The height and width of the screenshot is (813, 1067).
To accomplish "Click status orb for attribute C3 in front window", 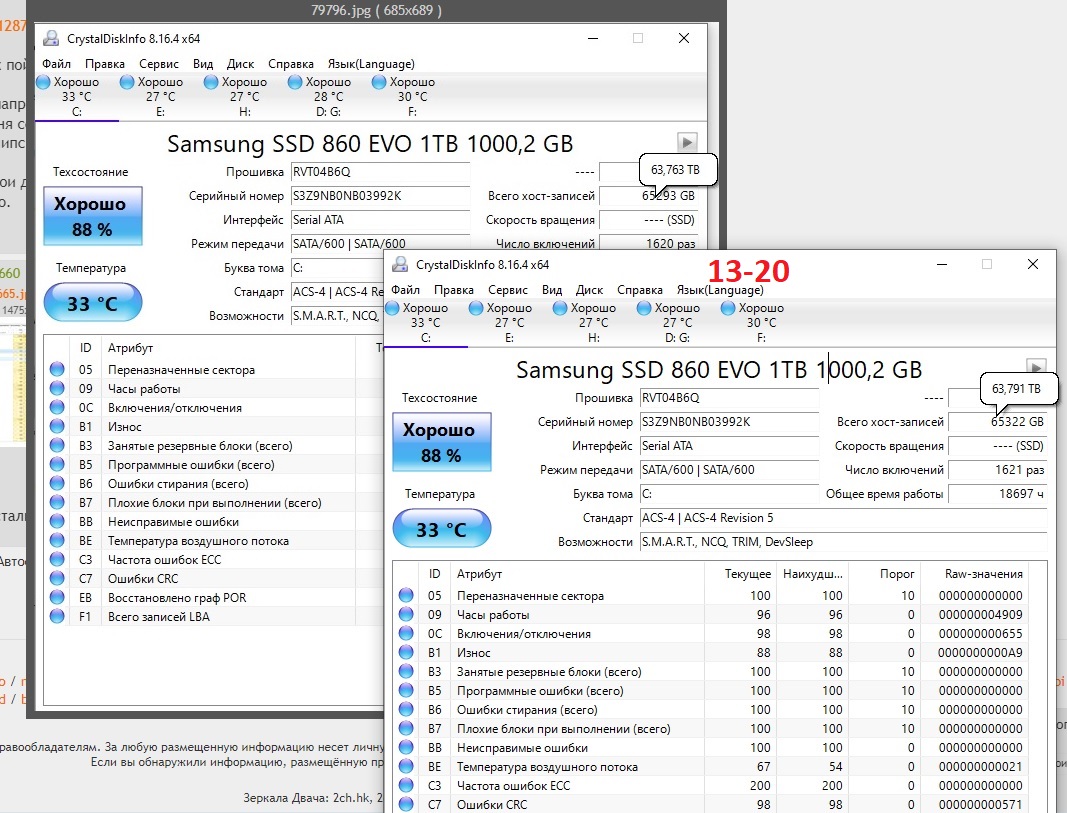I will 406,786.
